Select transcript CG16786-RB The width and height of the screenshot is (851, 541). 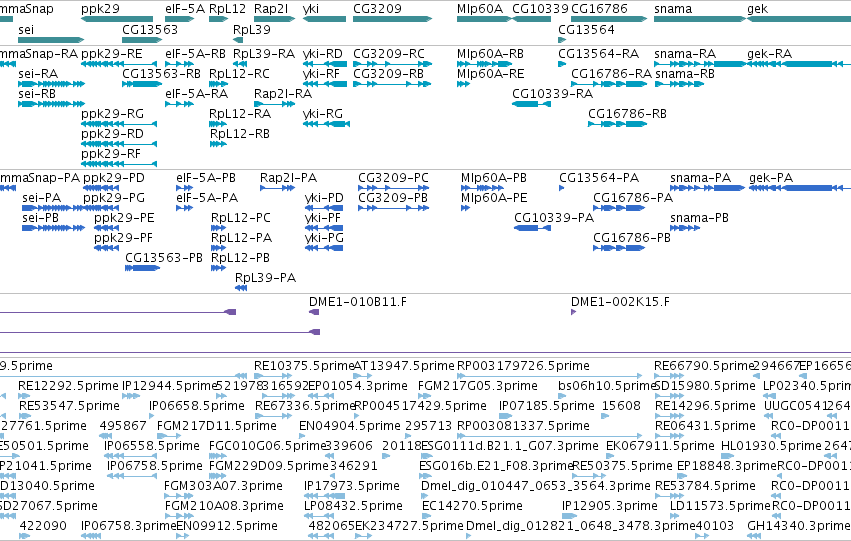tap(627, 114)
